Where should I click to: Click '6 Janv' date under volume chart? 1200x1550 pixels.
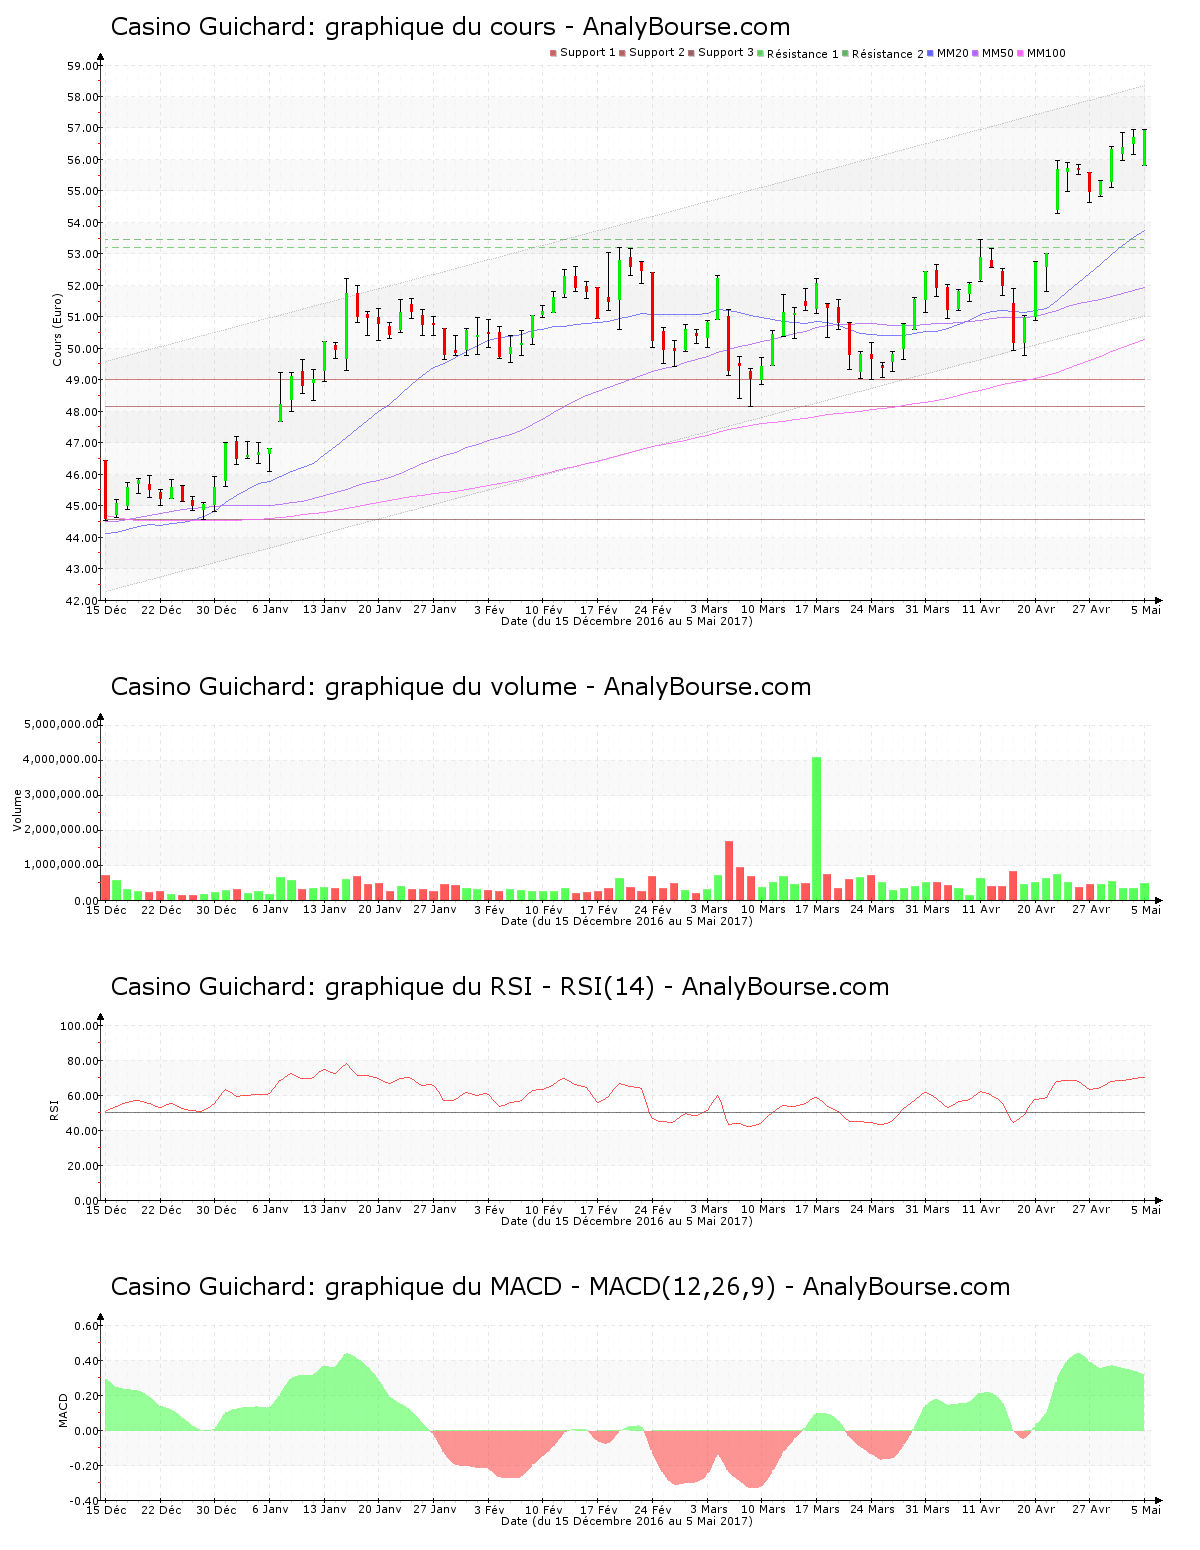[270, 909]
